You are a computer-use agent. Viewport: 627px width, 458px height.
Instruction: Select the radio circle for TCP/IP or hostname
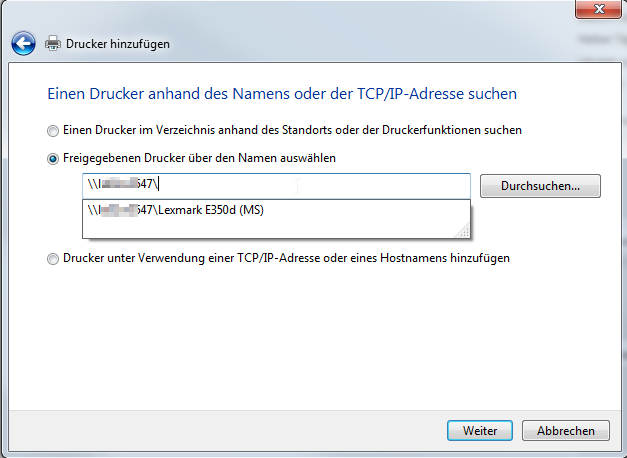[52, 258]
